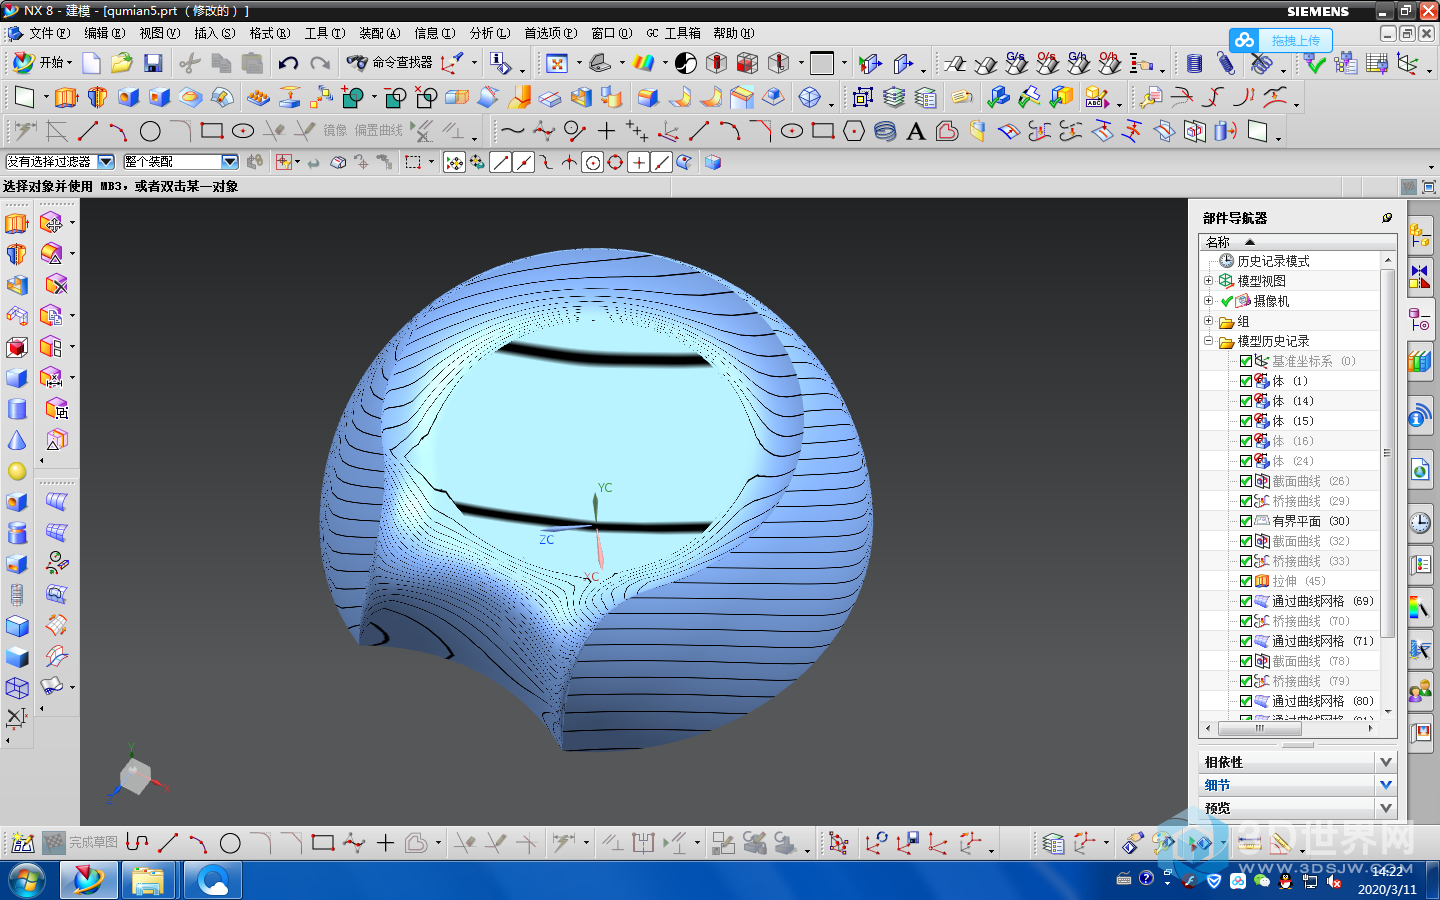Open the 文件(F) menu
The width and height of the screenshot is (1440, 900).
[49, 33]
